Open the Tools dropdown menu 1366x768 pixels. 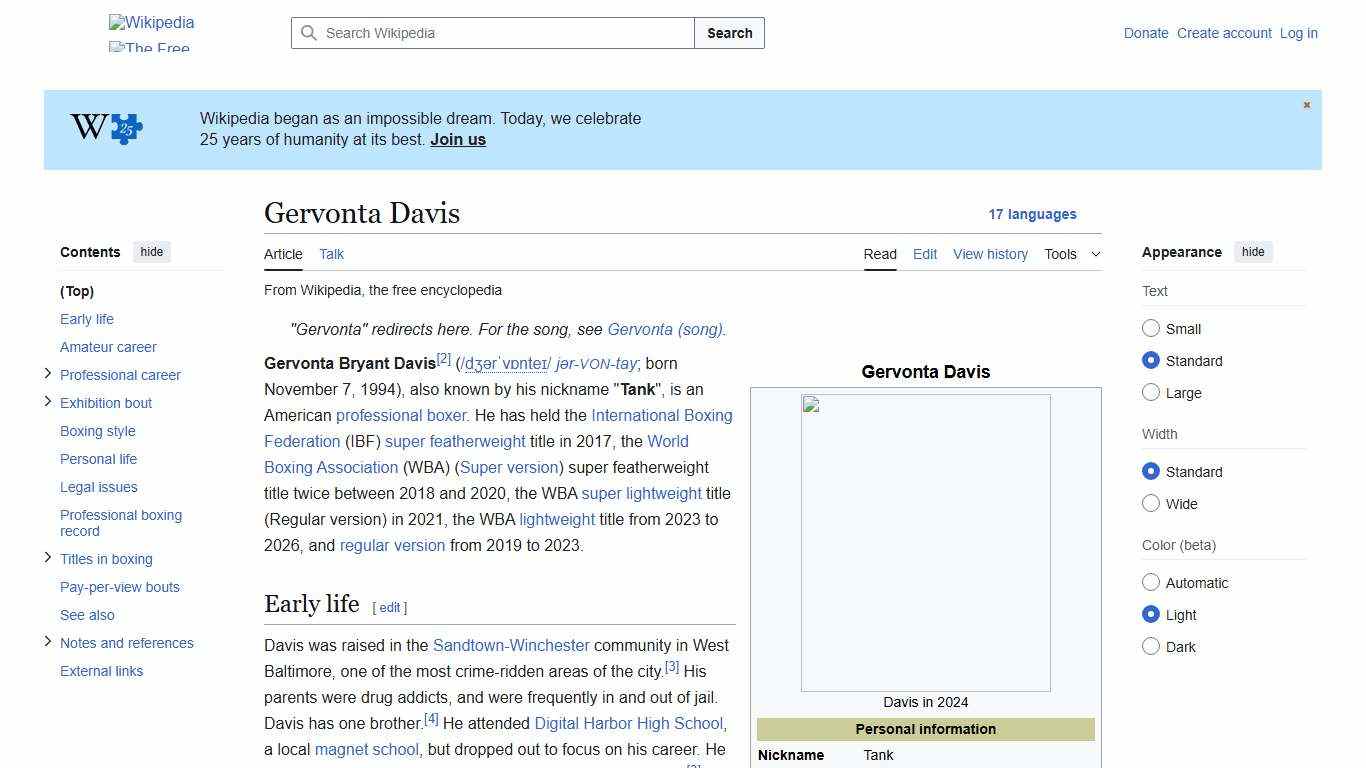click(1071, 254)
